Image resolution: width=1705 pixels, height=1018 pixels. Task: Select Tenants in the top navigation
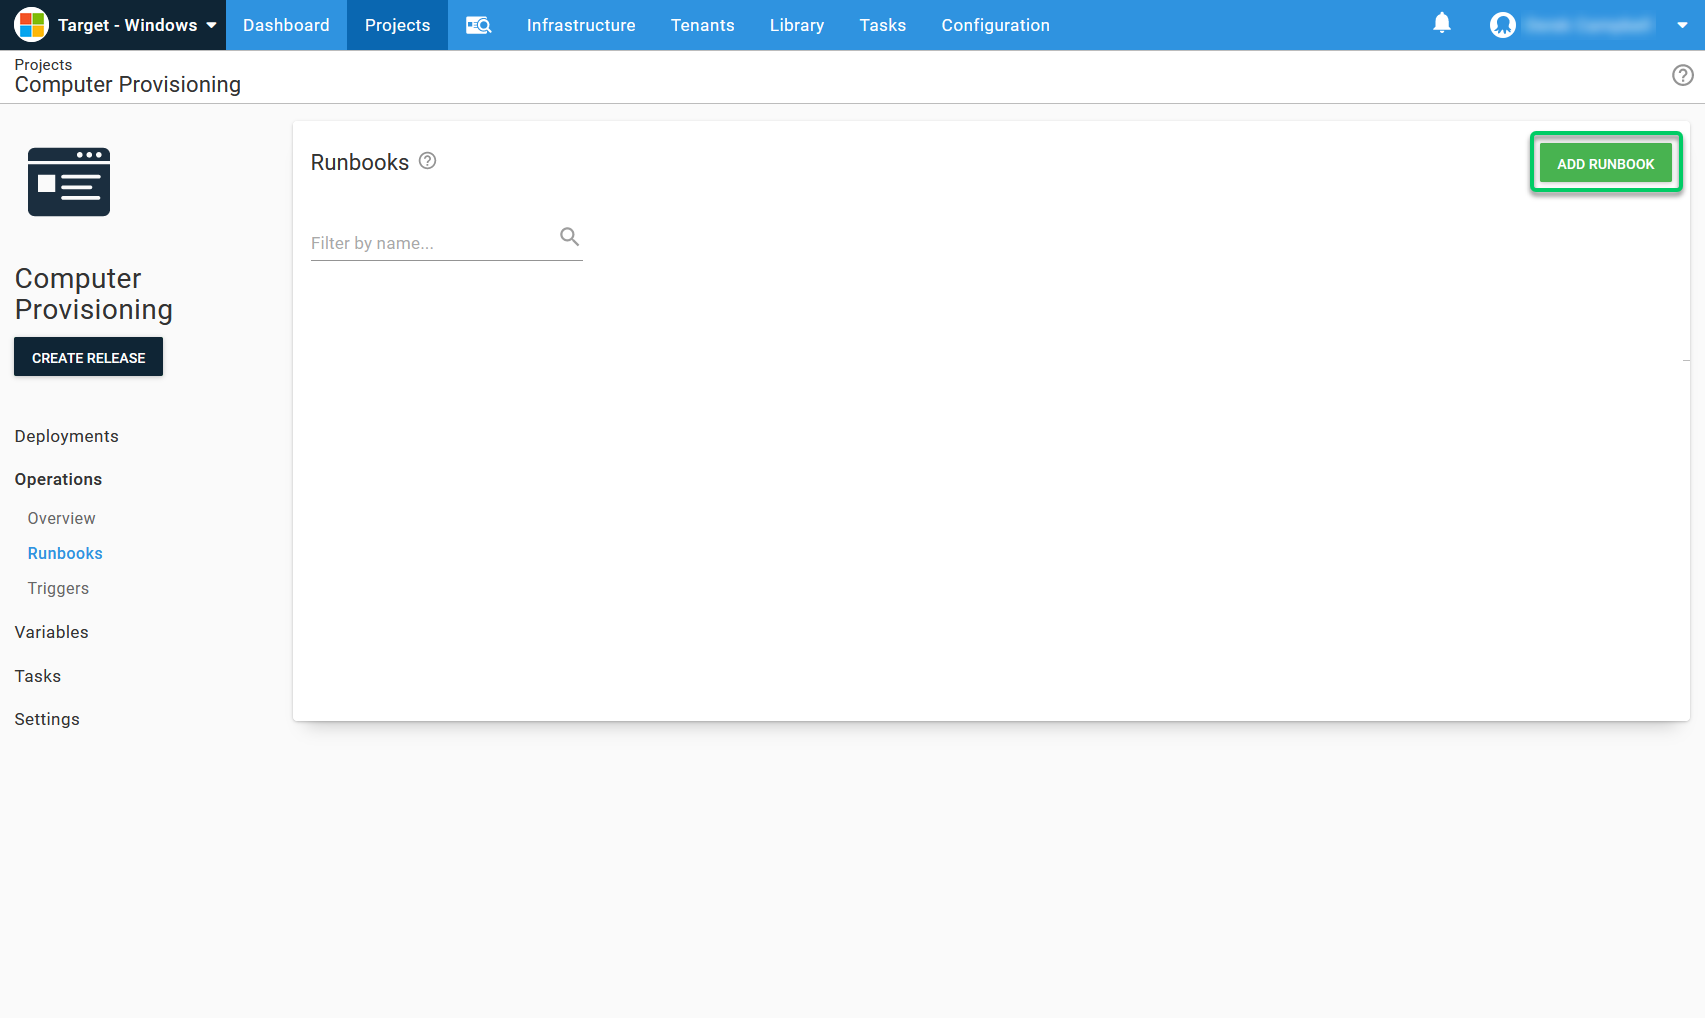point(702,25)
